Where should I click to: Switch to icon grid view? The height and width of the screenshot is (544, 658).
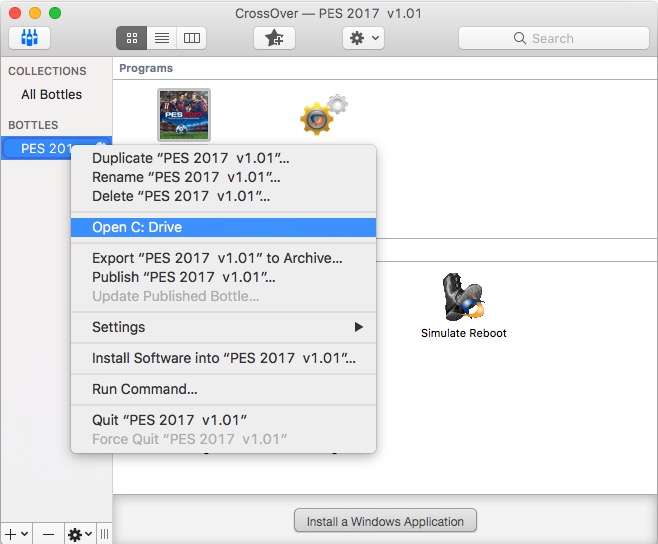click(131, 38)
